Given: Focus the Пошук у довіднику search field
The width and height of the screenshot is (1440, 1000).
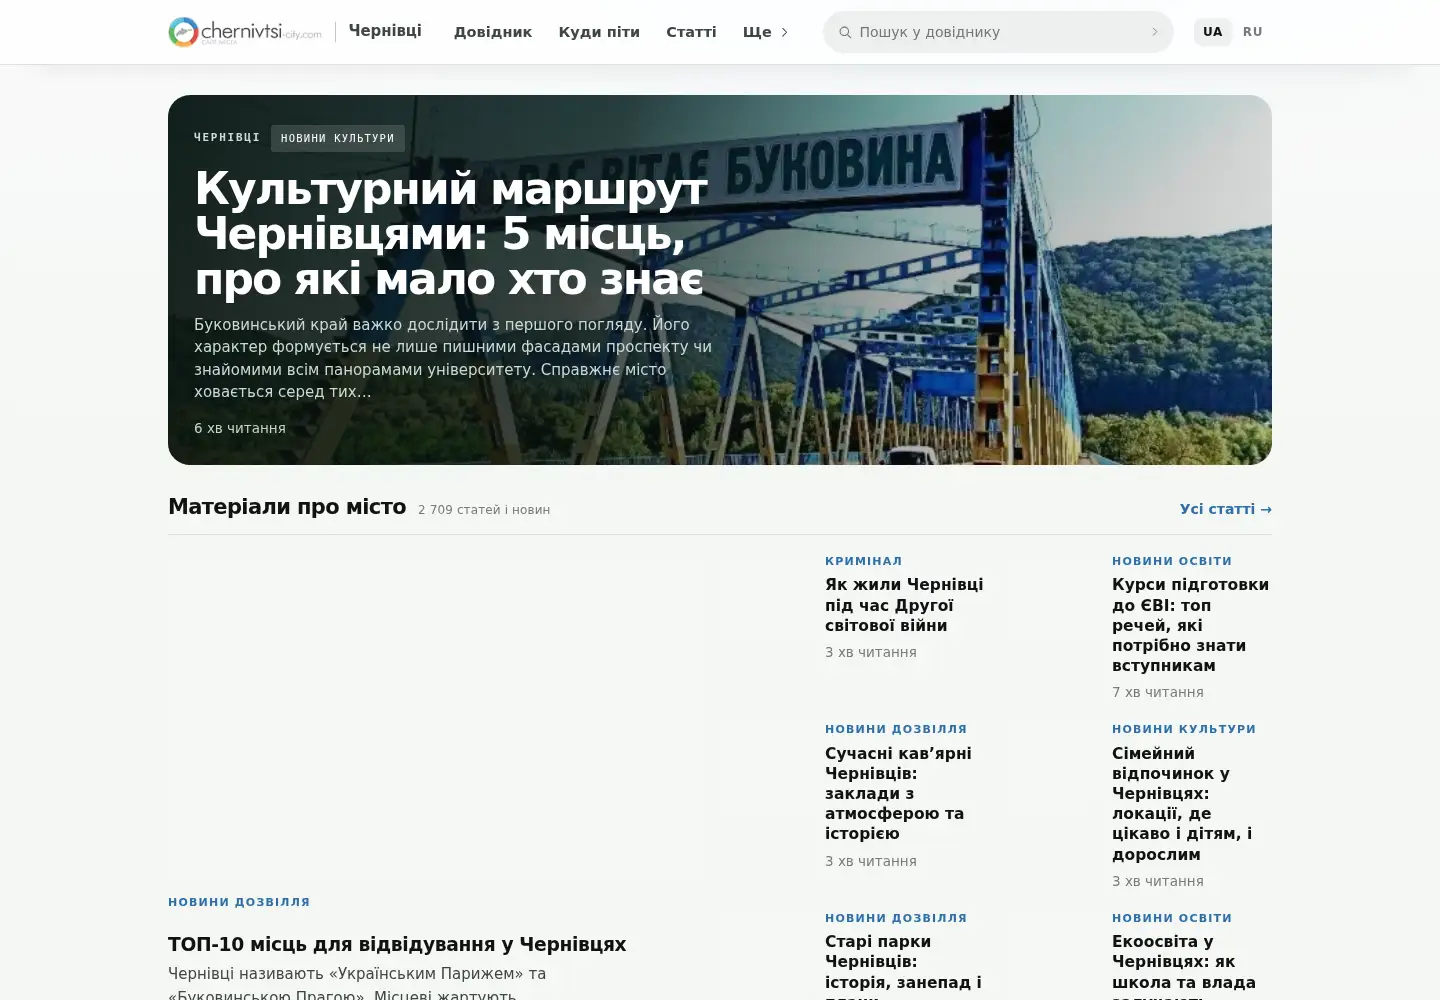Looking at the screenshot, I should pos(998,32).
